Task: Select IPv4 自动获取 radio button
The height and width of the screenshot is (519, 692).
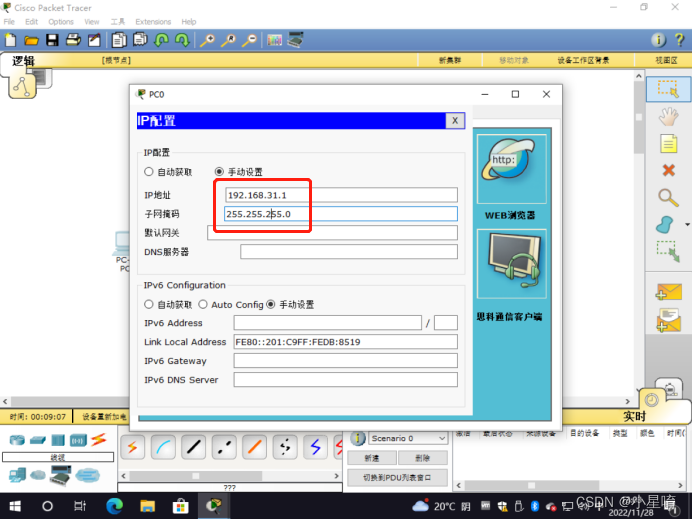Action: point(149,172)
